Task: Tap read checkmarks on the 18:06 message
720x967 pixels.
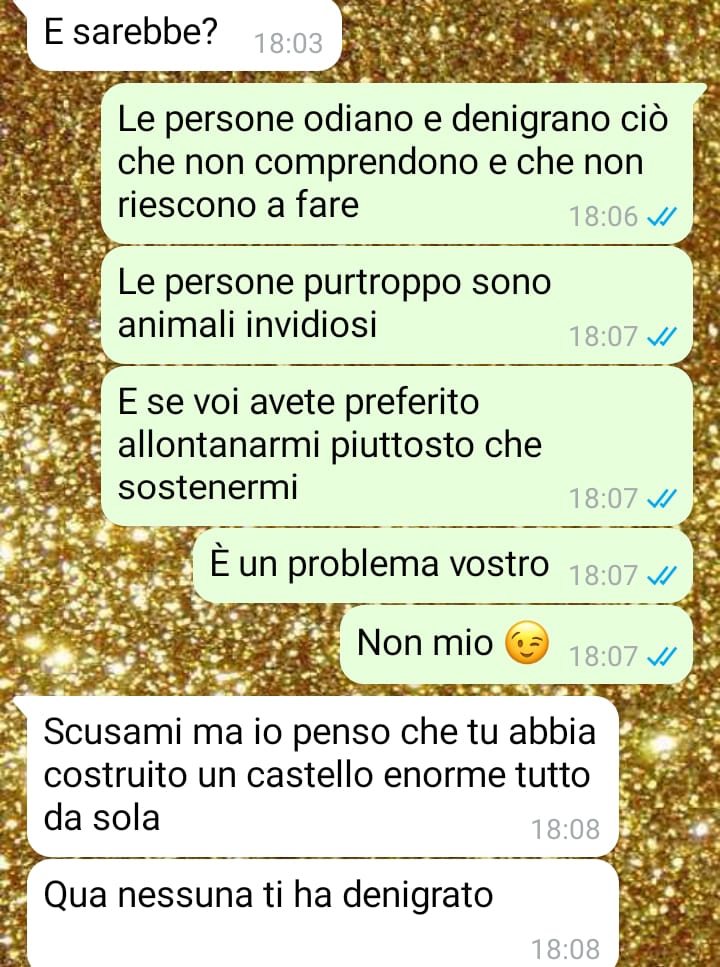Action: (661, 217)
